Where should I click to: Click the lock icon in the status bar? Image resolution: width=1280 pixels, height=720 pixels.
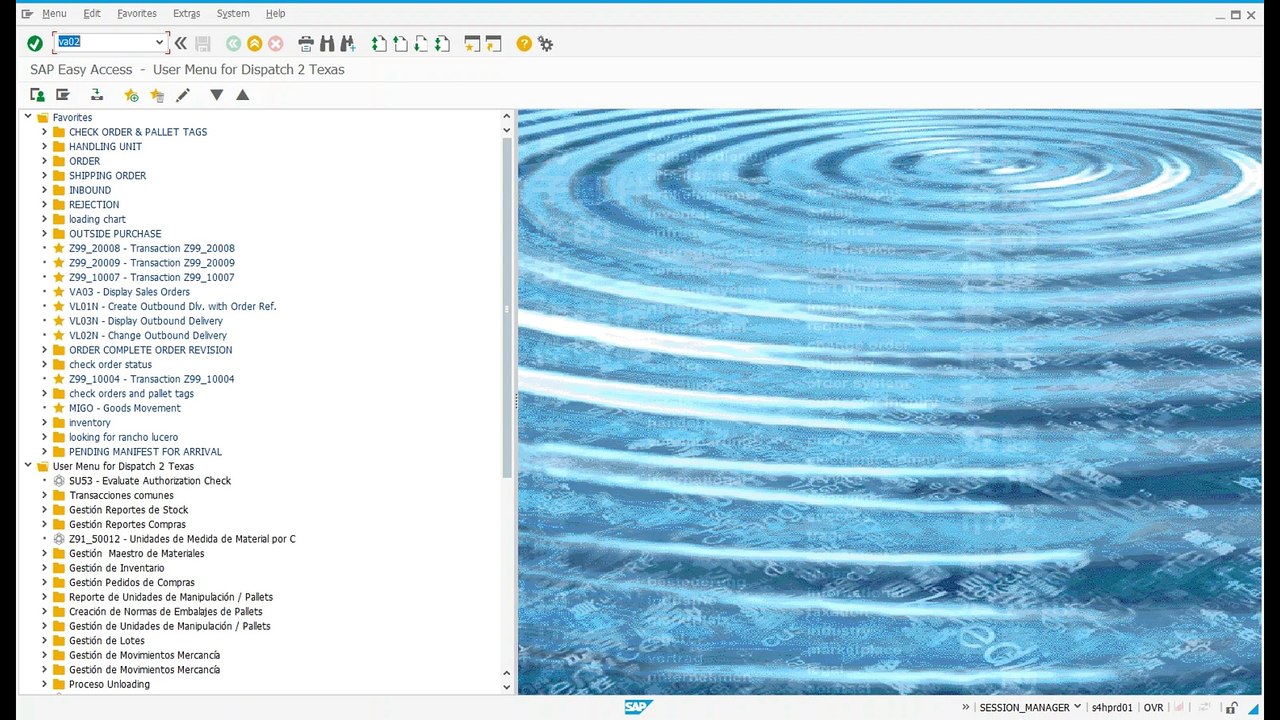(x=1232, y=708)
